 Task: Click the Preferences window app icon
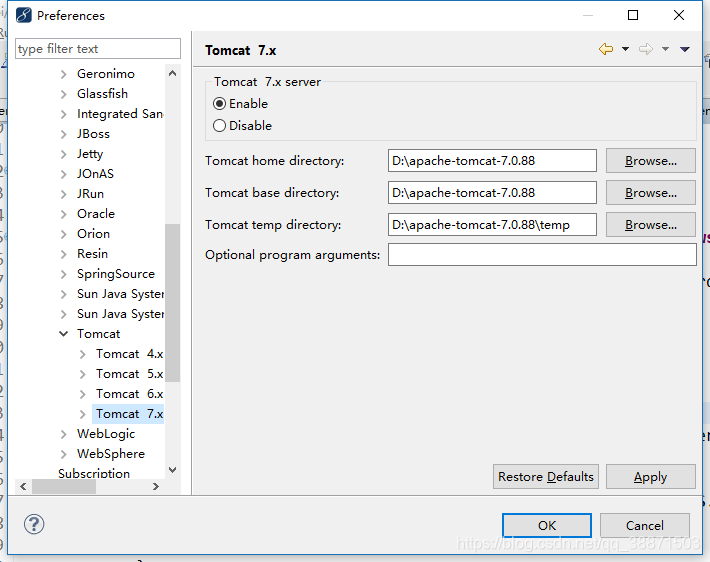click(x=24, y=15)
